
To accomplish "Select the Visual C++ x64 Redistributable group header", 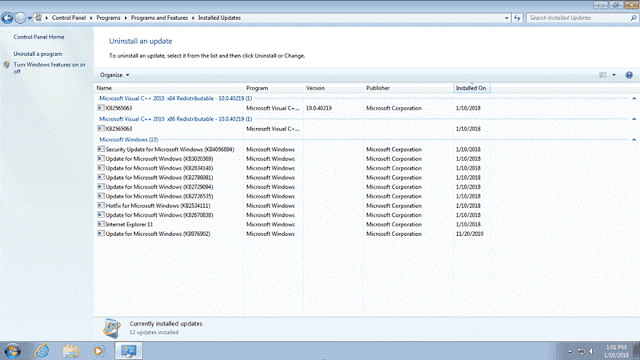I will coord(176,98).
